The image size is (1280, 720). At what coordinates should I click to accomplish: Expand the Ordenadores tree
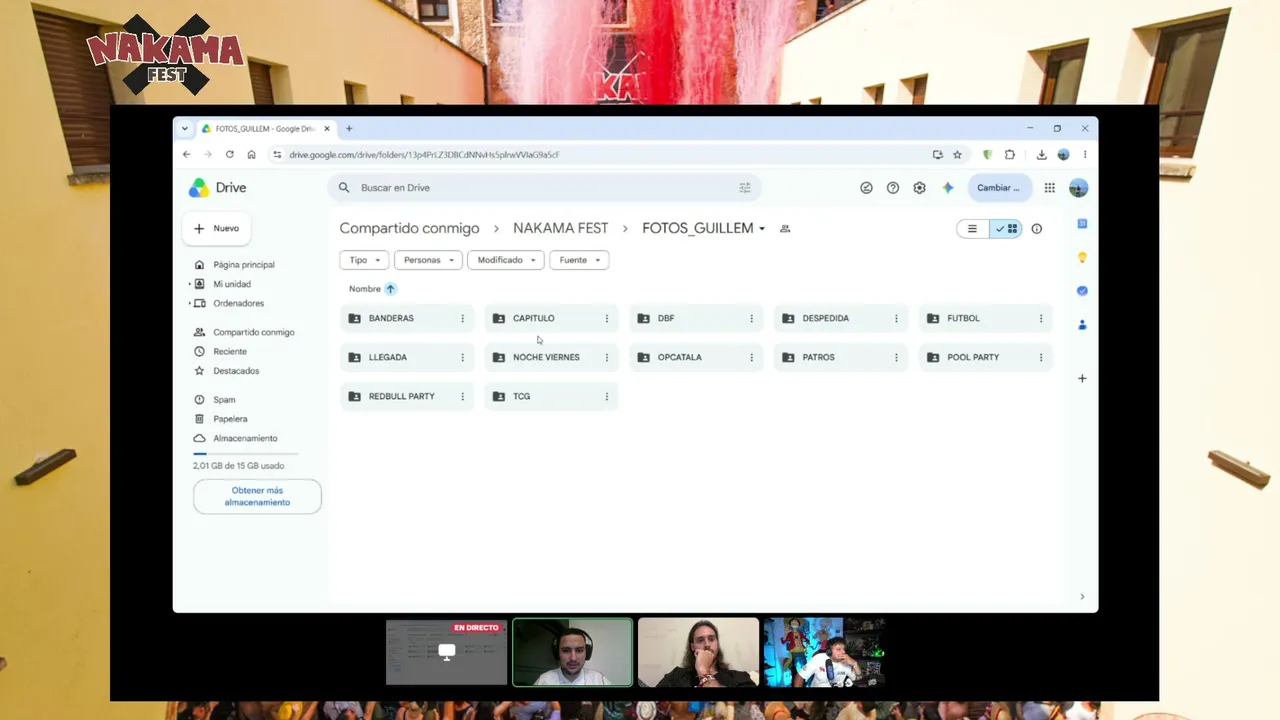click(189, 303)
